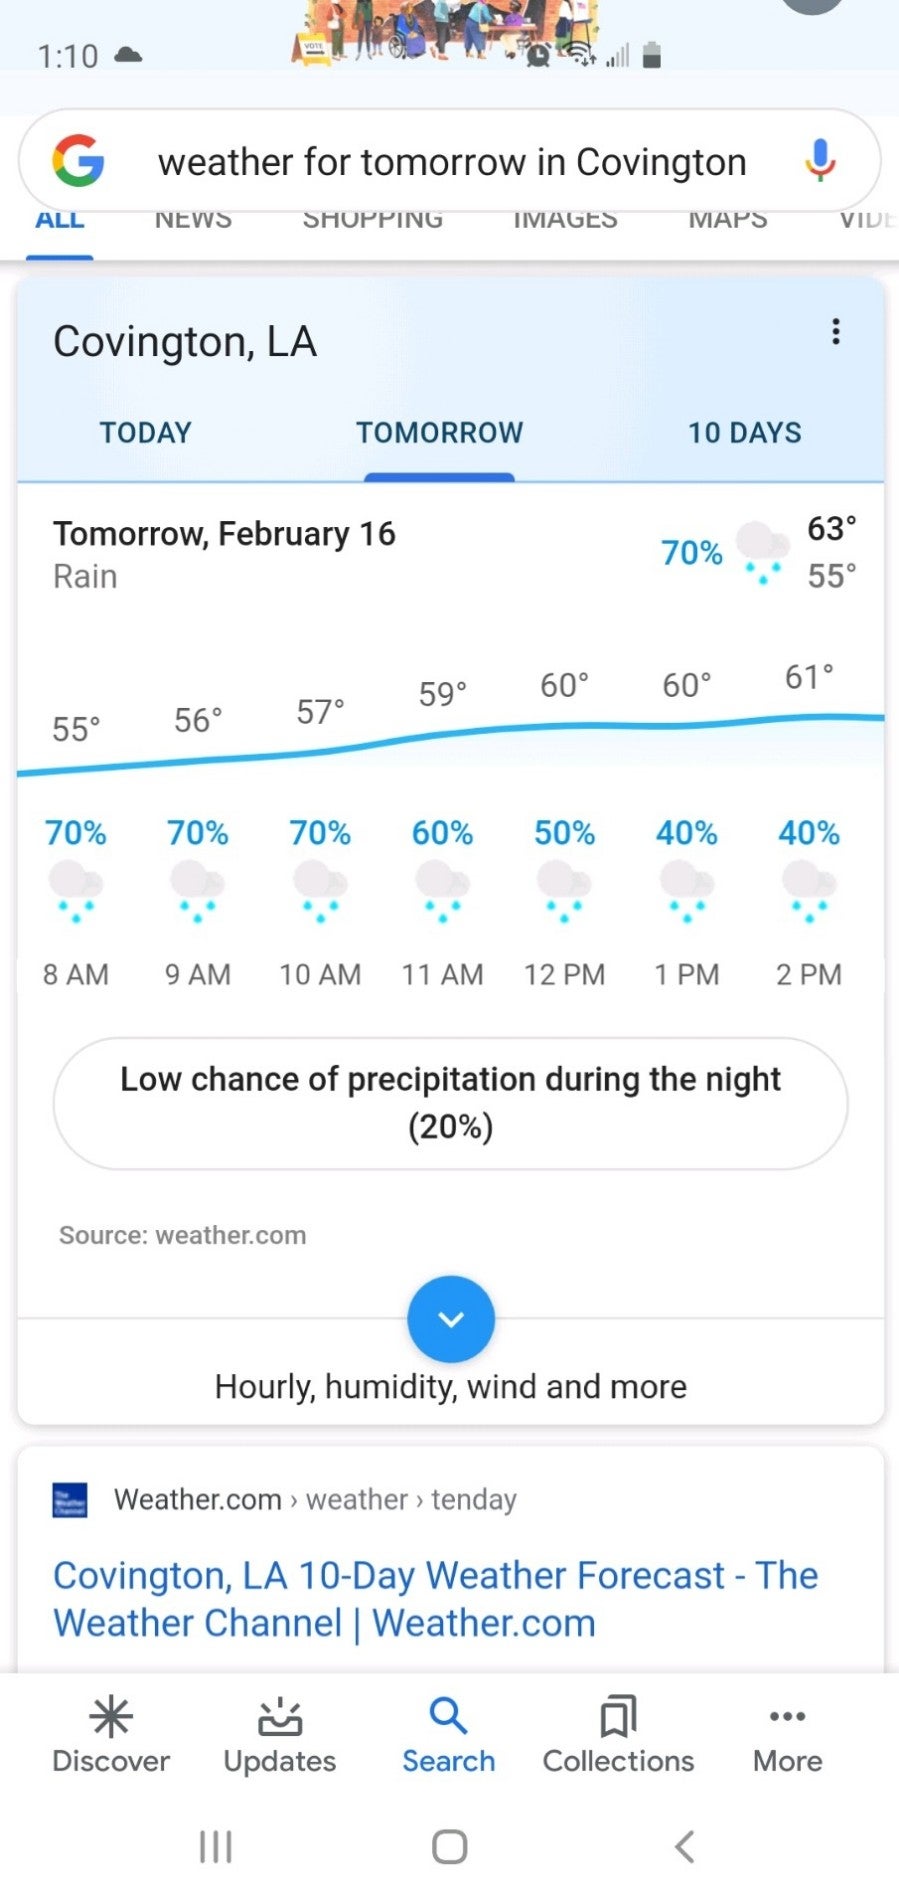Viewport: 899px width, 1900px height.
Task: Tap the More three-dots icon
Action: click(x=788, y=1717)
